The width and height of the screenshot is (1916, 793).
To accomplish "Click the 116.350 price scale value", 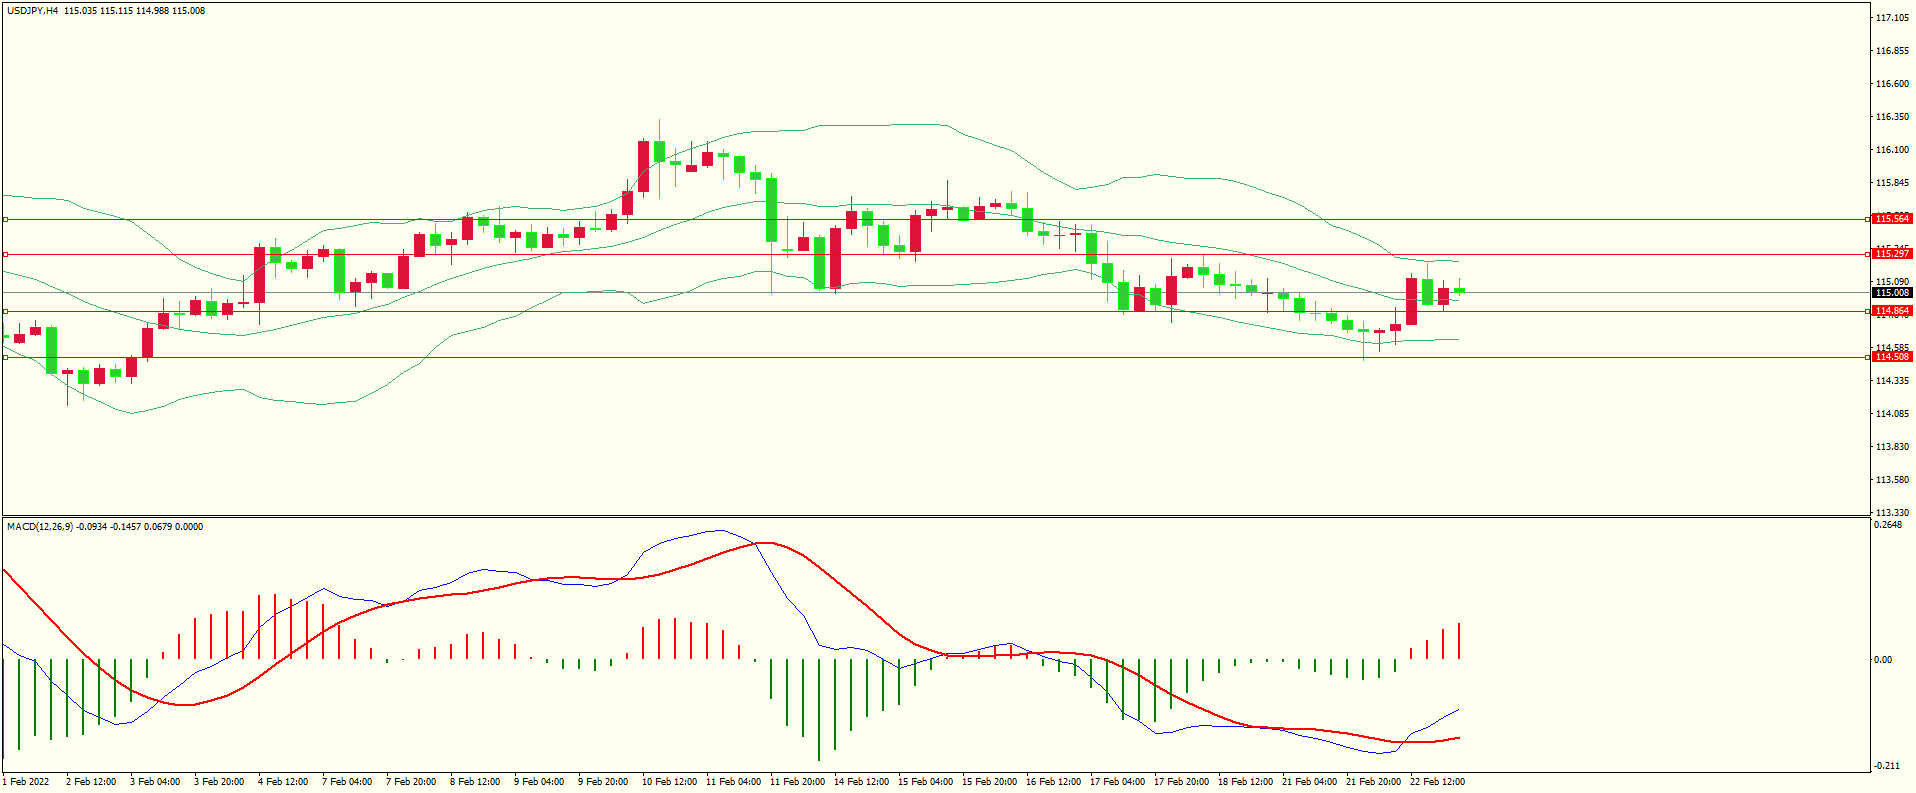I will 1892,117.
